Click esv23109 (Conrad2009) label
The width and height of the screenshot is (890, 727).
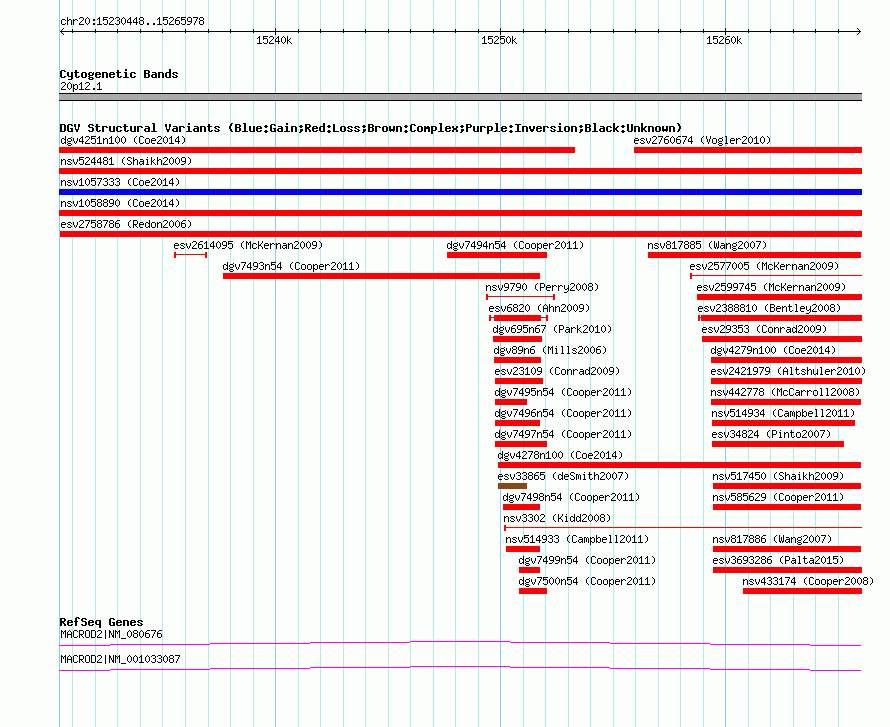557,371
